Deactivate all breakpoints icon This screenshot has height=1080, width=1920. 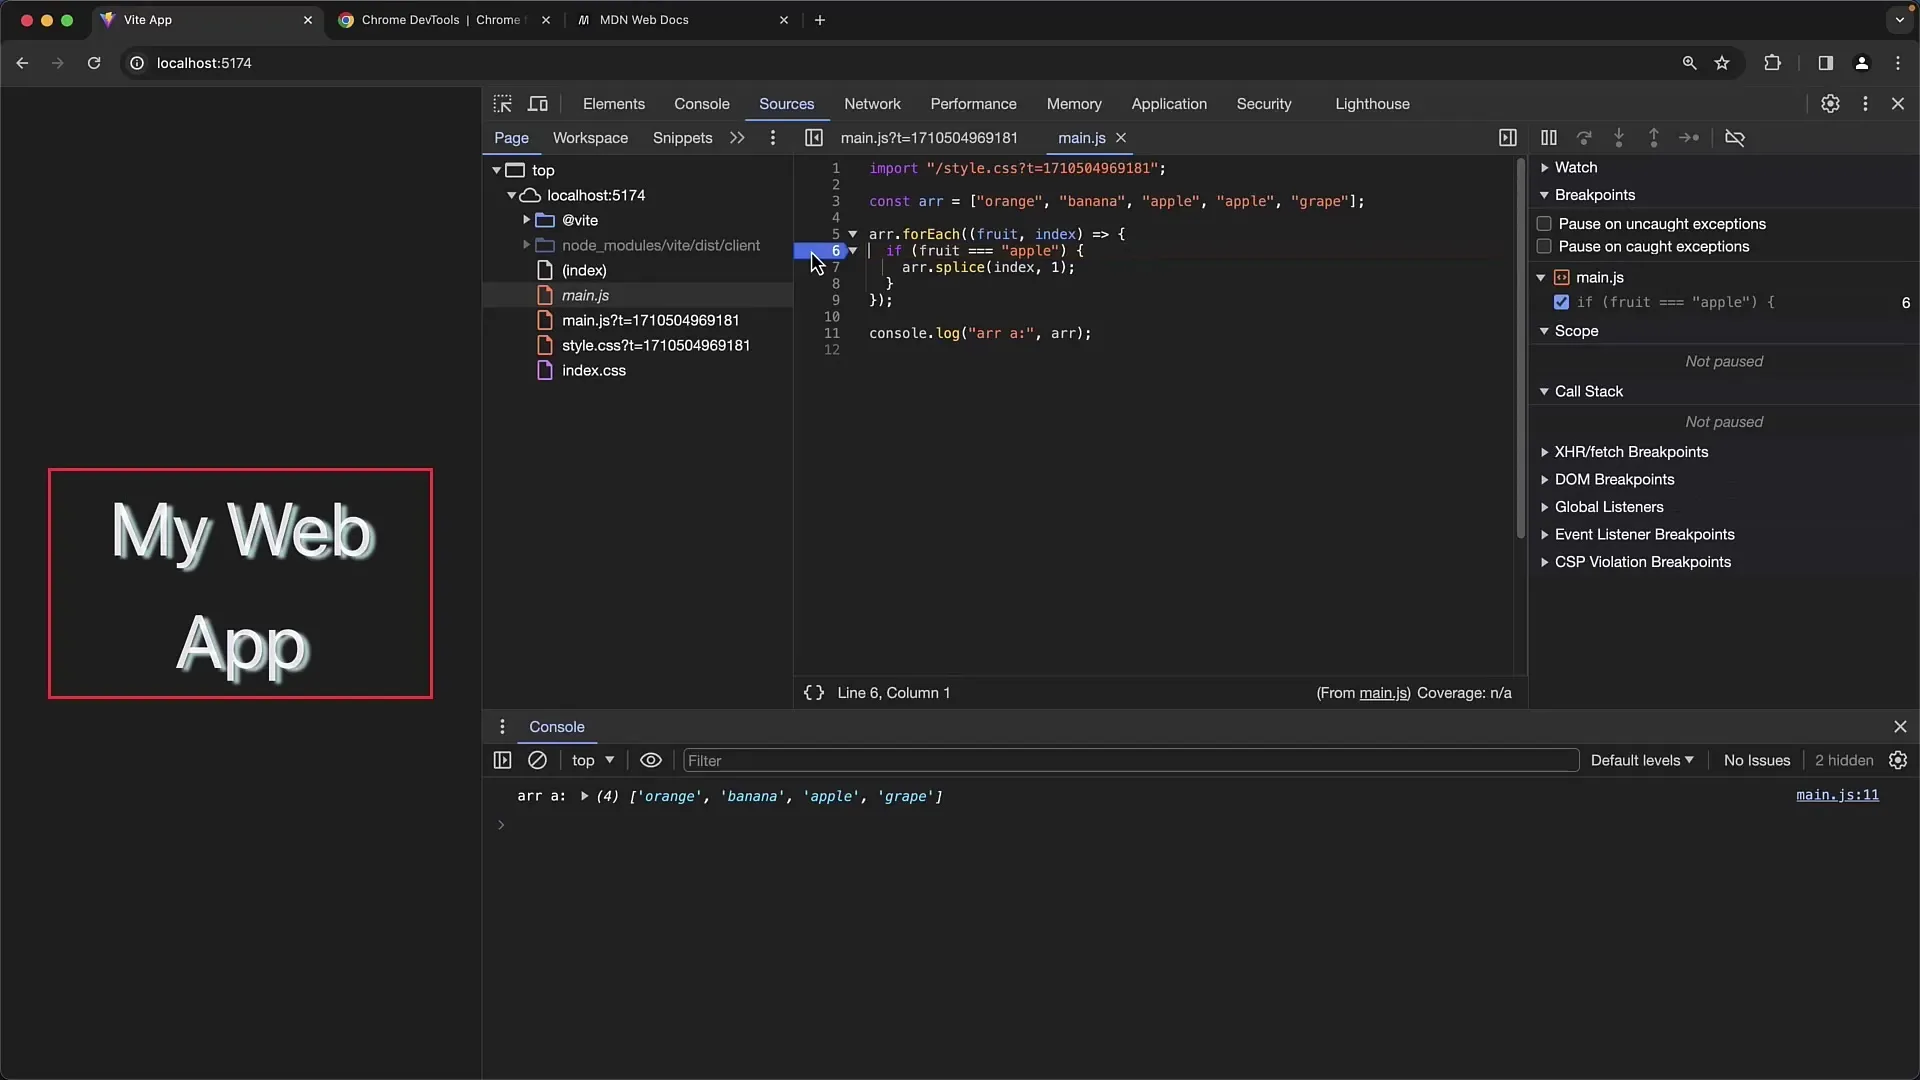click(x=1735, y=138)
